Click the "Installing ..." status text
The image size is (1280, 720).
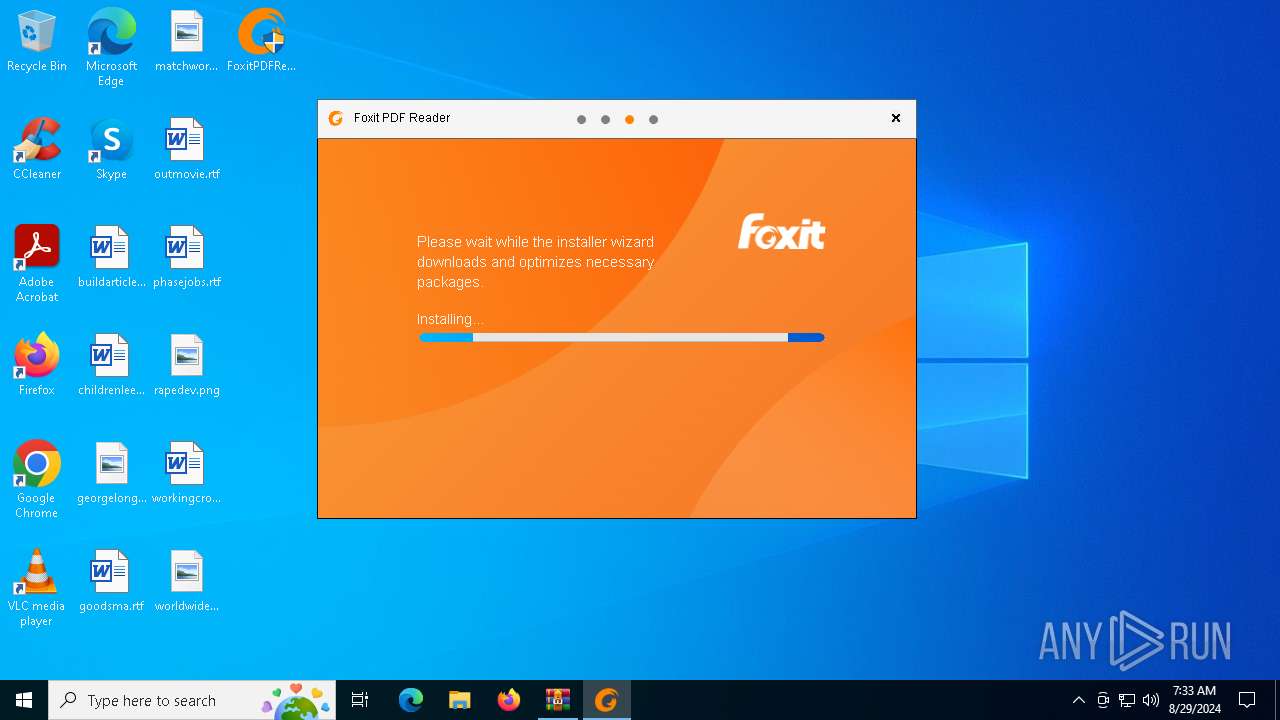pos(450,319)
